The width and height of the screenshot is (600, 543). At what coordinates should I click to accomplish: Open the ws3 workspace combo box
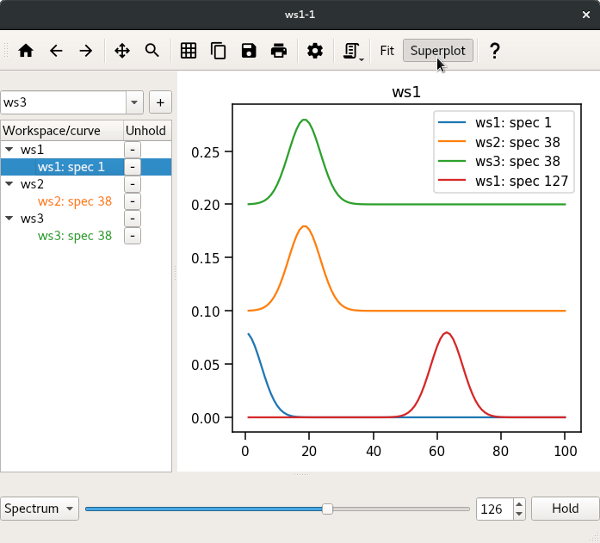[72, 102]
